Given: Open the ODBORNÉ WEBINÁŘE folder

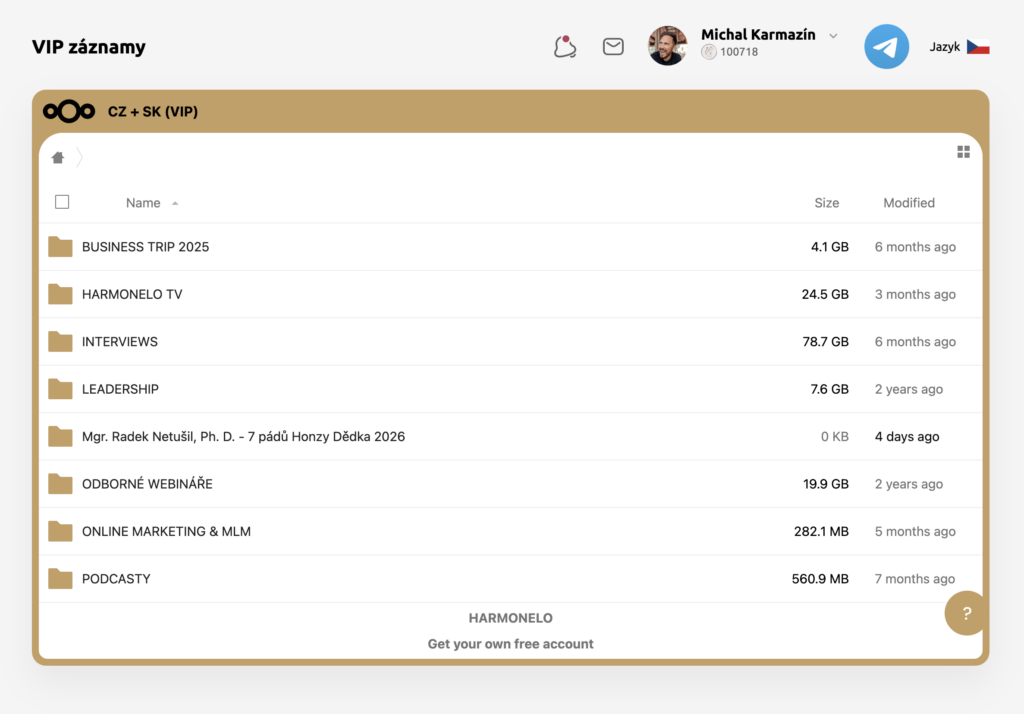Looking at the screenshot, I should click(147, 484).
